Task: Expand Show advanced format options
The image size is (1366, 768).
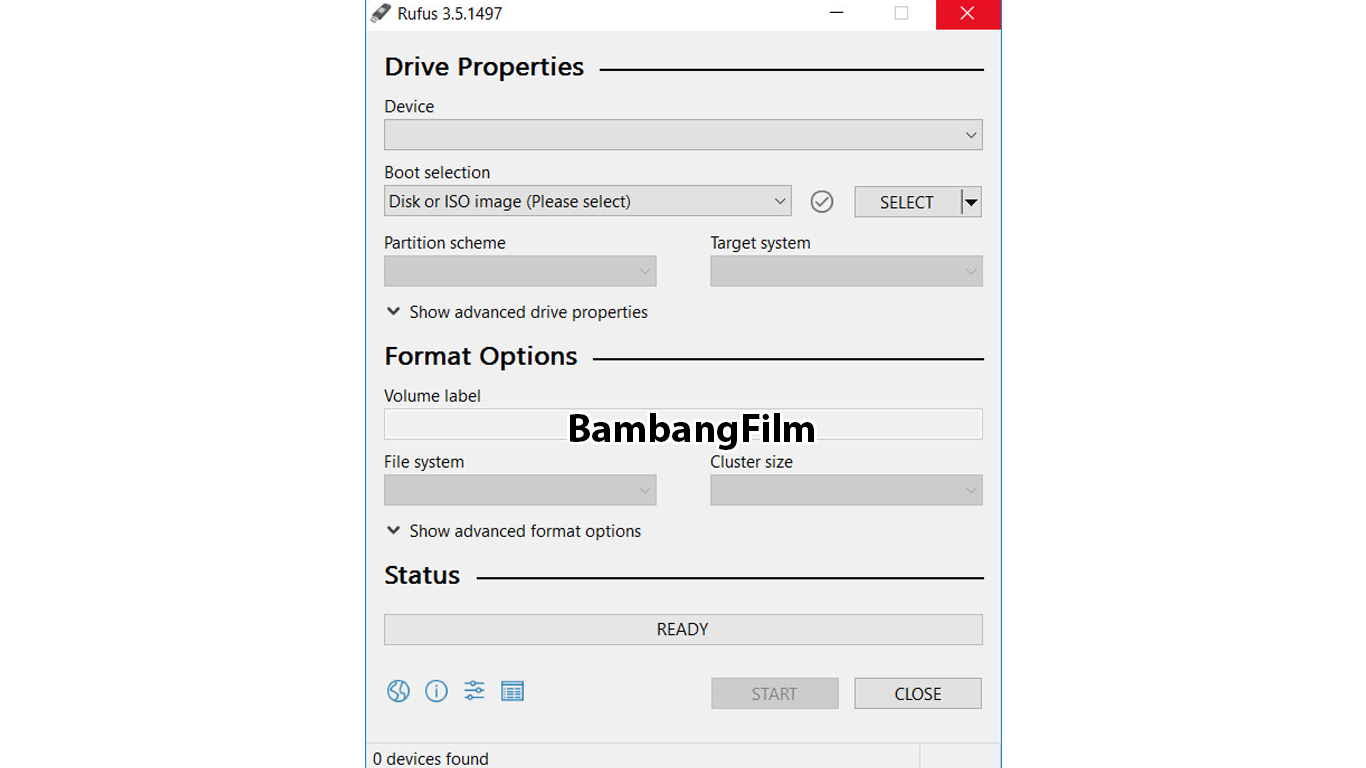Action: (514, 531)
